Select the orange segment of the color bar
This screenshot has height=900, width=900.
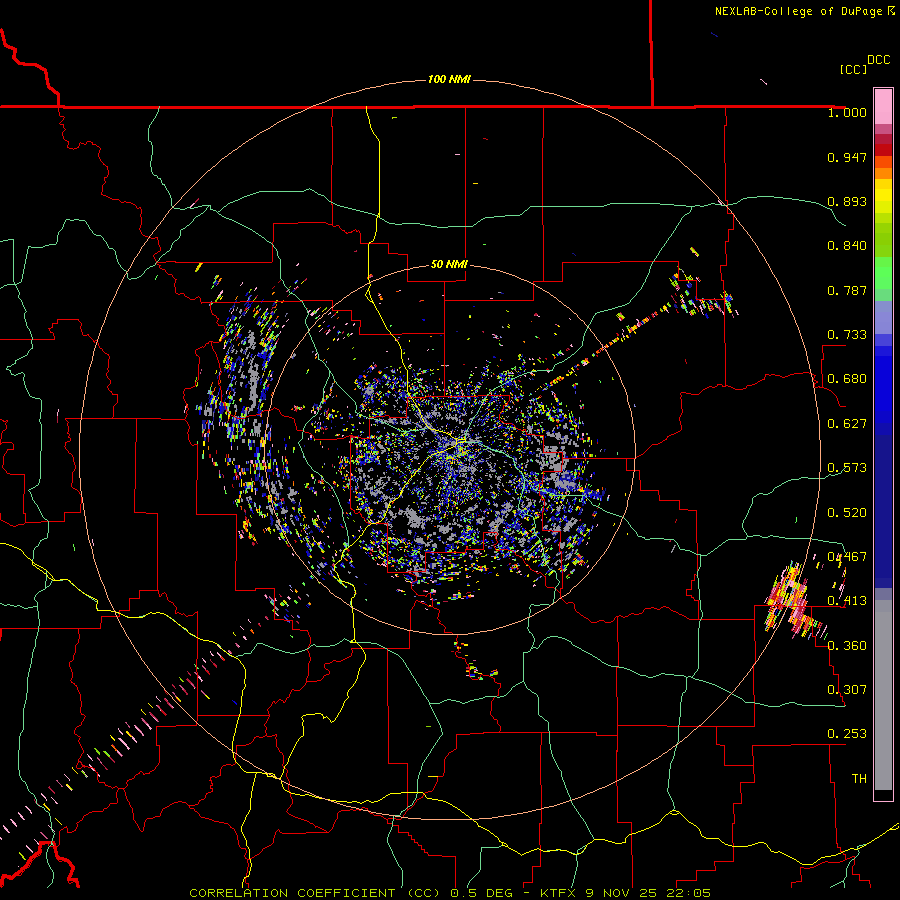pos(883,173)
